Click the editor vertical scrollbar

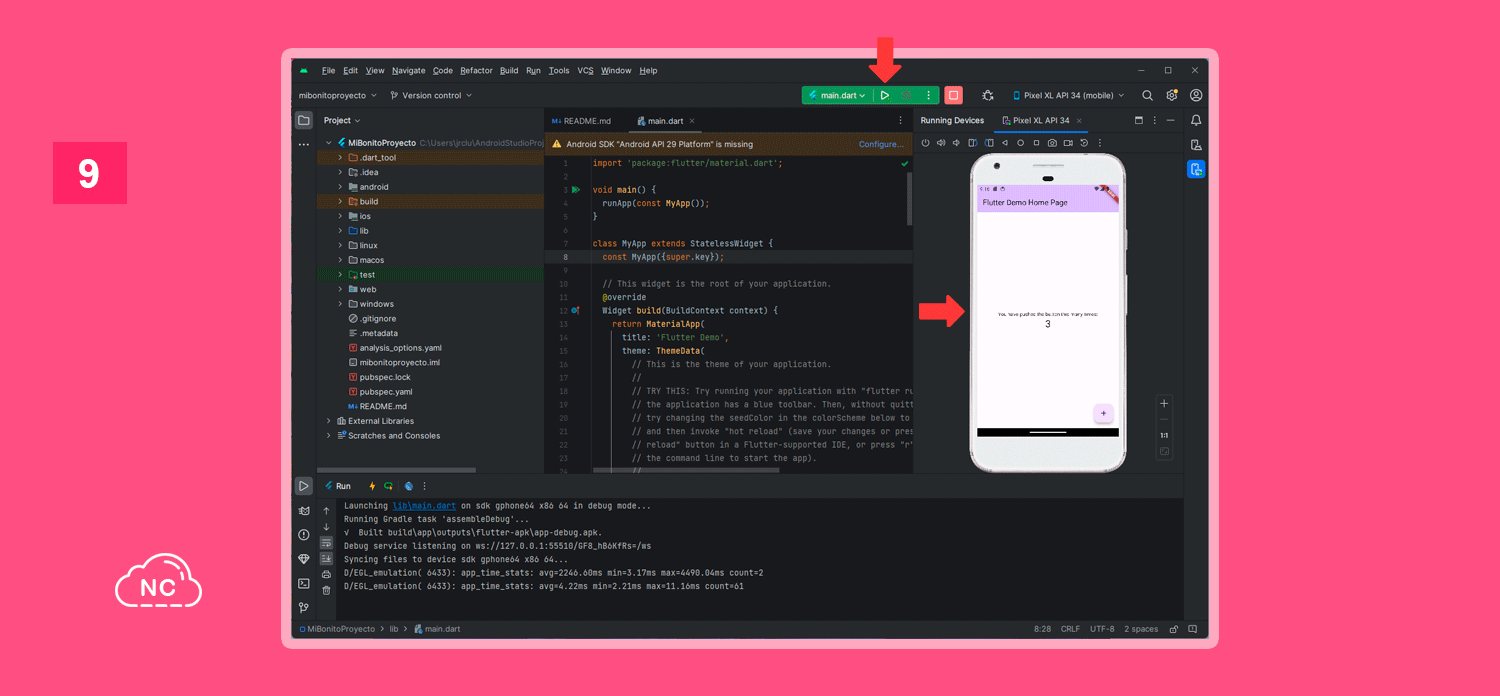point(909,198)
